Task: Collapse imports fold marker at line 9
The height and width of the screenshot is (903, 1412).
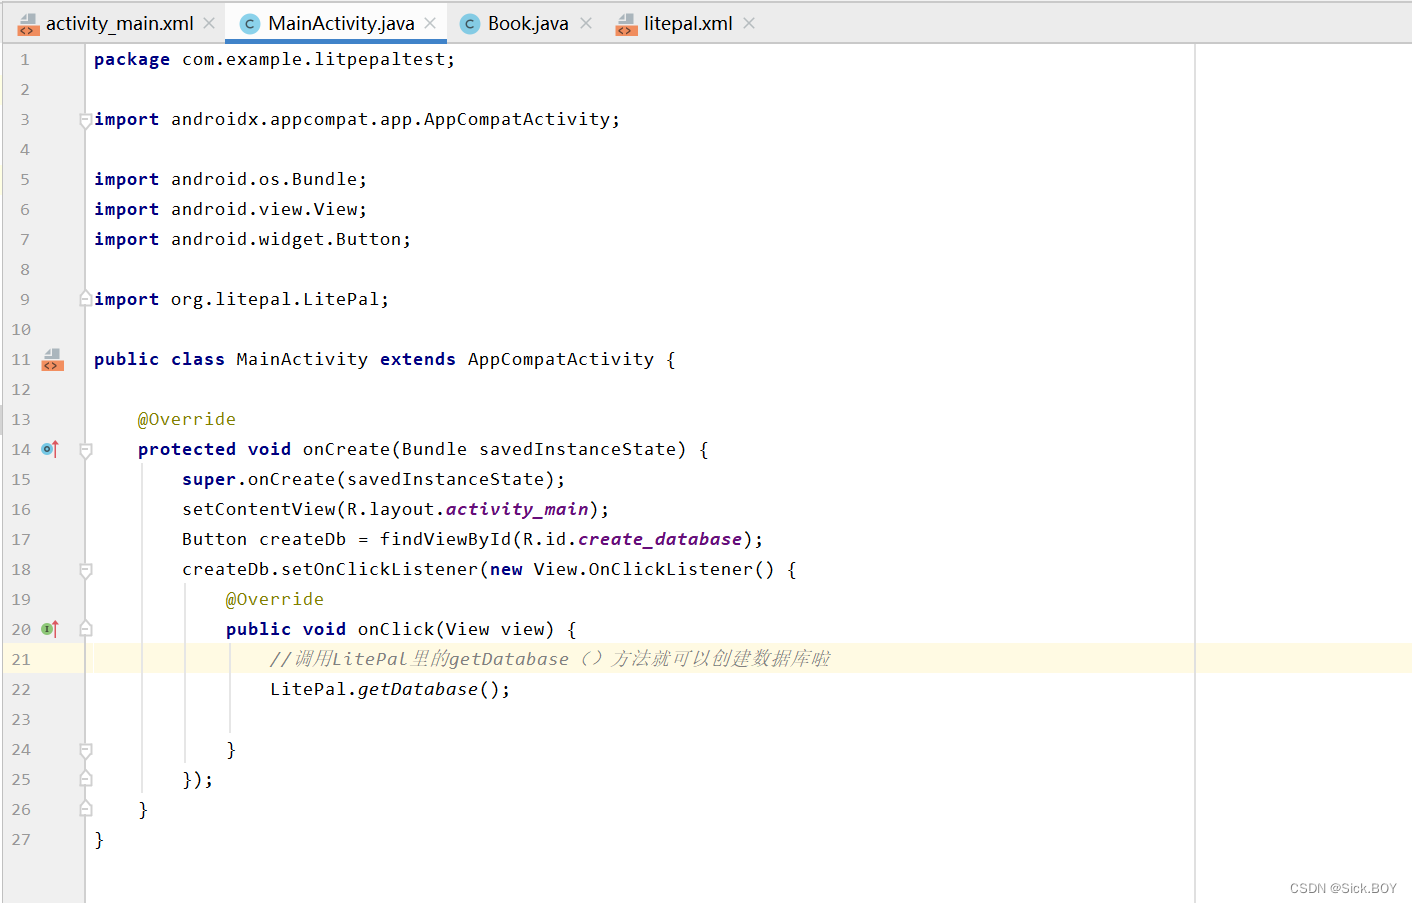Action: [86, 299]
